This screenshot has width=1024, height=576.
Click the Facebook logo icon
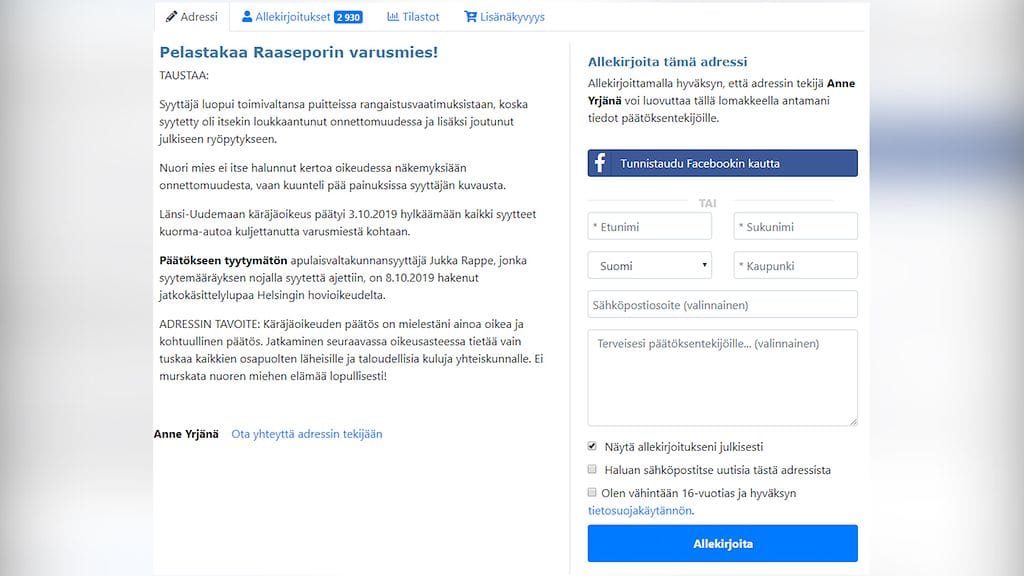pos(600,163)
